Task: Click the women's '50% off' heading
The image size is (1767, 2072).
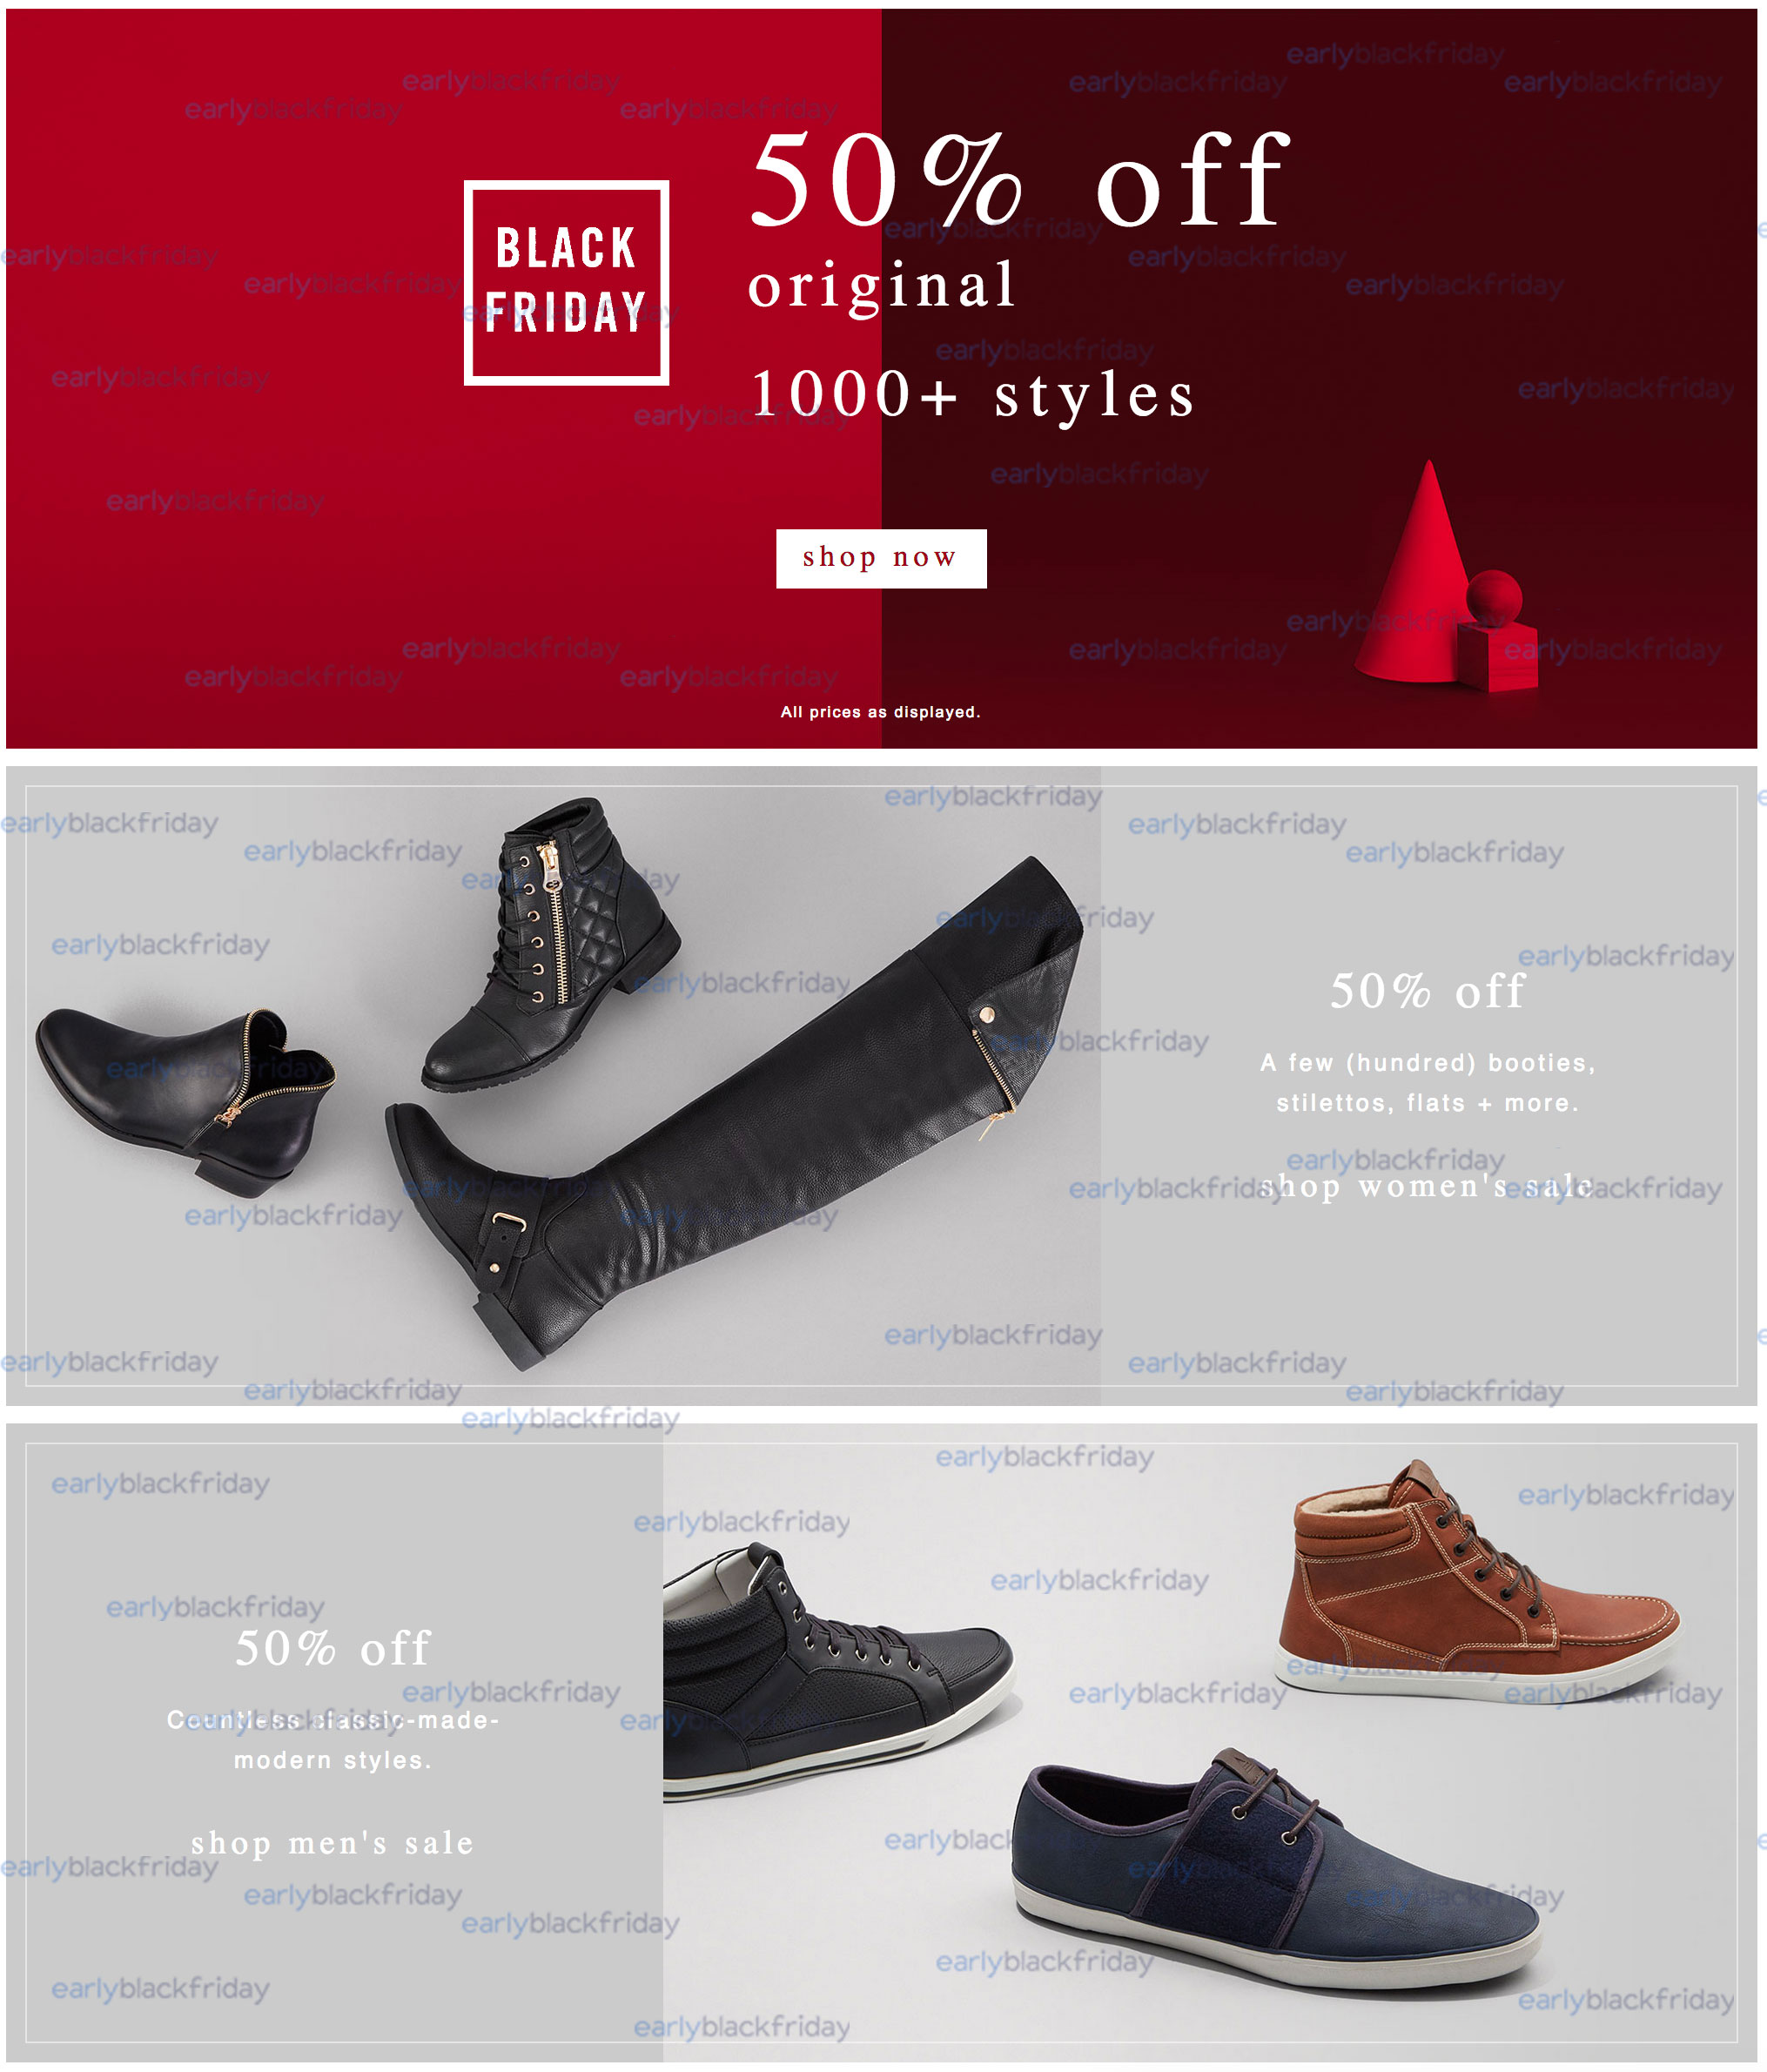Action: click(1427, 991)
